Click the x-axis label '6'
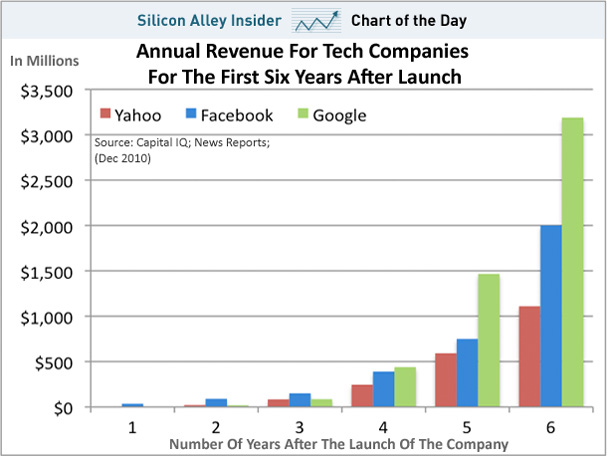607x456 pixels. 550,427
